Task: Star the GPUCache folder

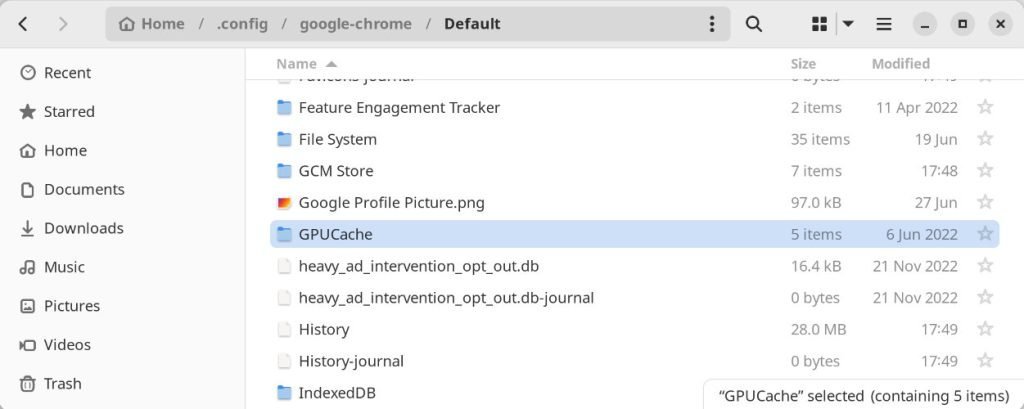Action: pyautogui.click(x=985, y=234)
